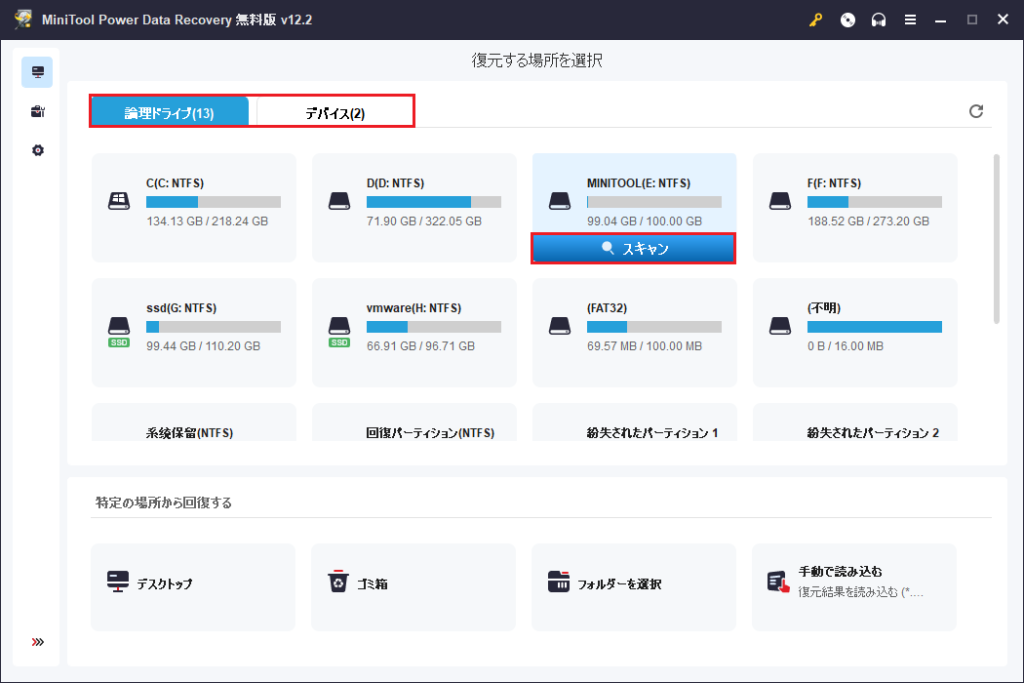This screenshot has height=683, width=1024.
Task: Select the C(C: NTFS) drive
Action: [194, 207]
